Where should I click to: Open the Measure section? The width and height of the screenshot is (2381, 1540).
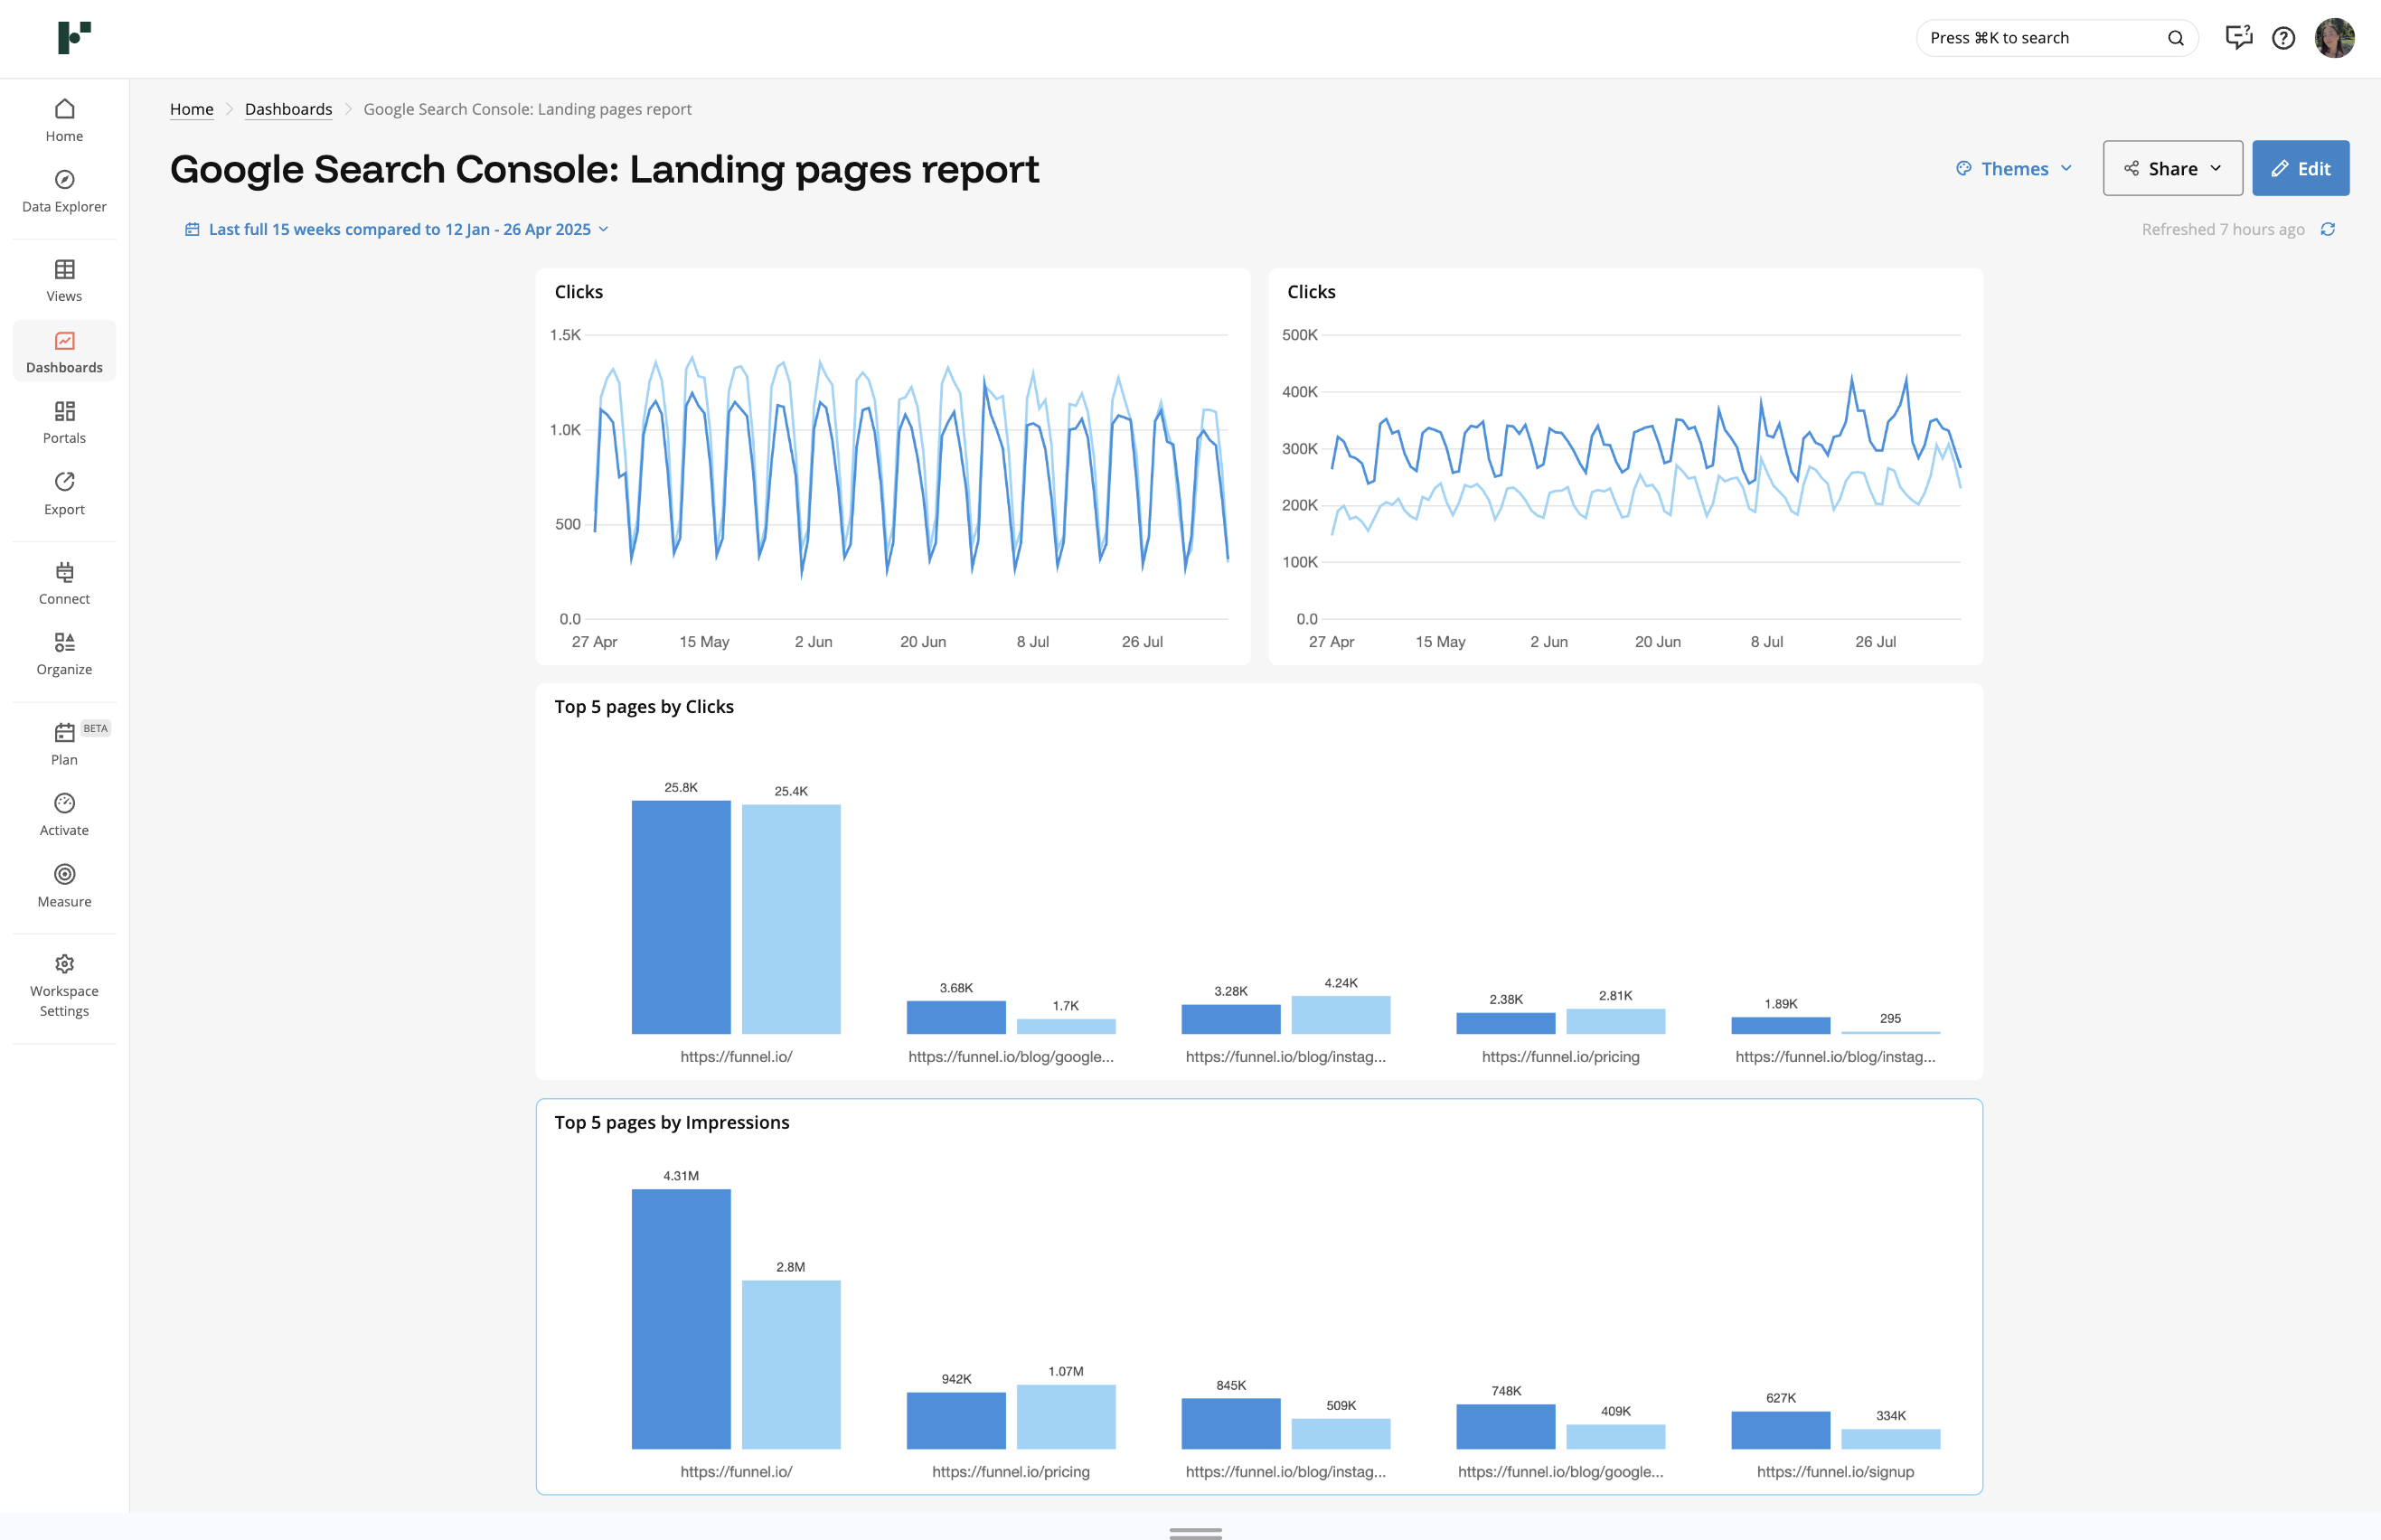click(x=64, y=886)
